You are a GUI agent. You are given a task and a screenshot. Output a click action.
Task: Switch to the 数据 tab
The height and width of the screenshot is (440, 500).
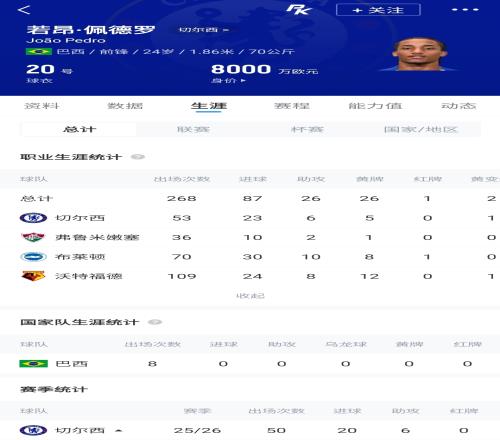pyautogui.click(x=125, y=106)
